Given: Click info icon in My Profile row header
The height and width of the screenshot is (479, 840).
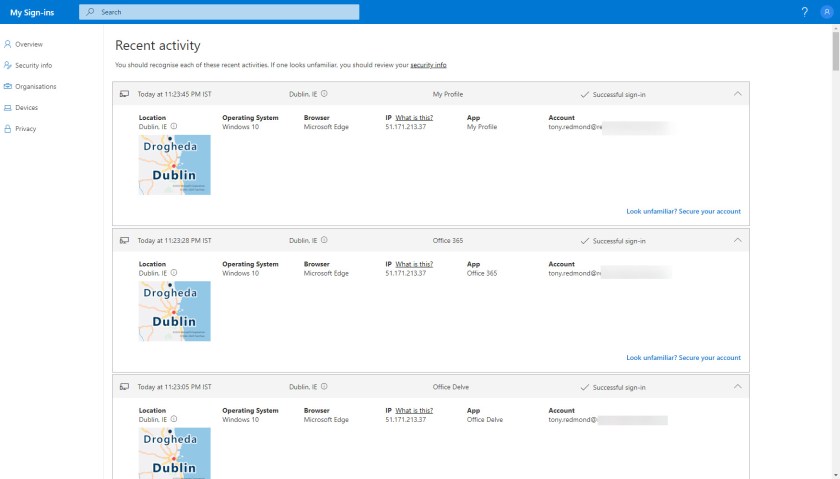Looking at the screenshot, I should 324,94.
